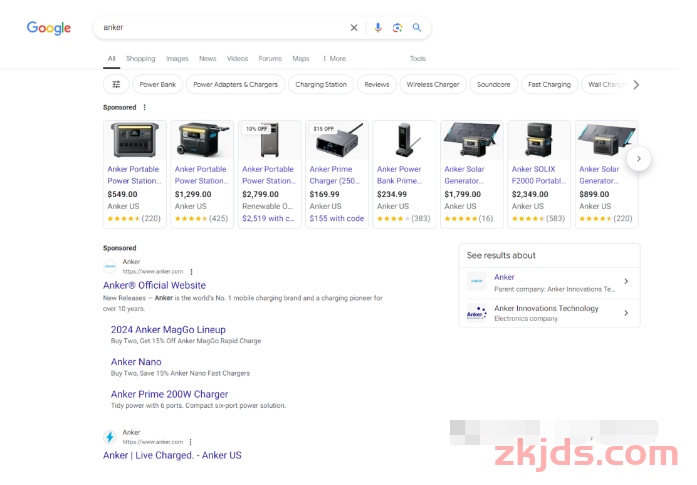The width and height of the screenshot is (697, 485).
Task: Open Anker Prime Charger (250... product link
Action: 335,175
